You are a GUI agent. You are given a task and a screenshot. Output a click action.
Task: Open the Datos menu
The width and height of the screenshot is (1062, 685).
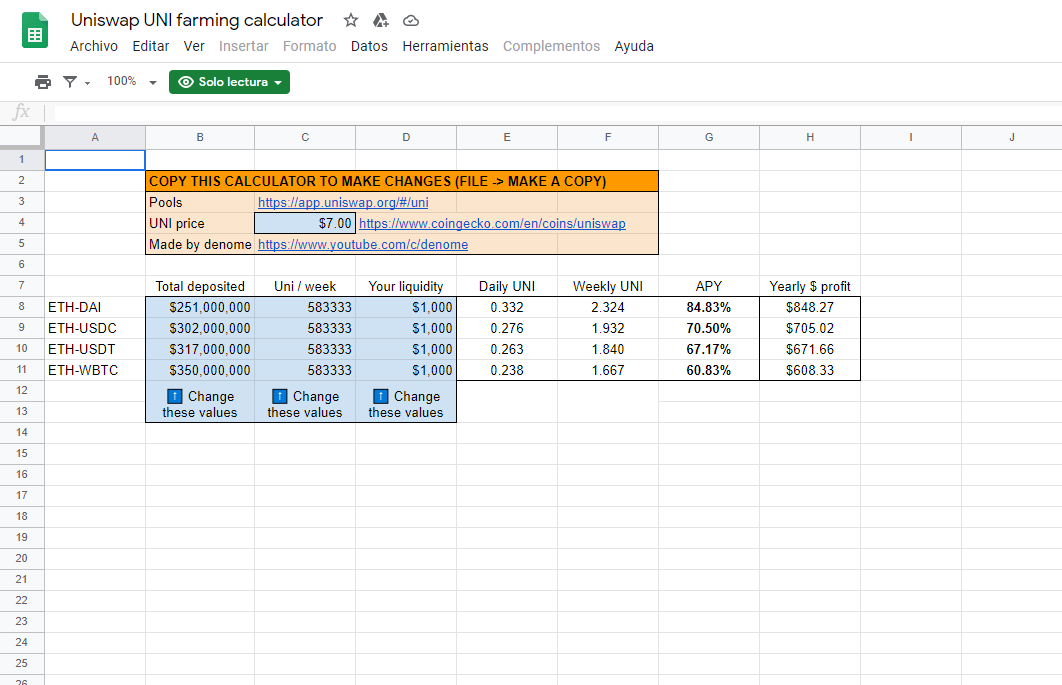(x=369, y=46)
